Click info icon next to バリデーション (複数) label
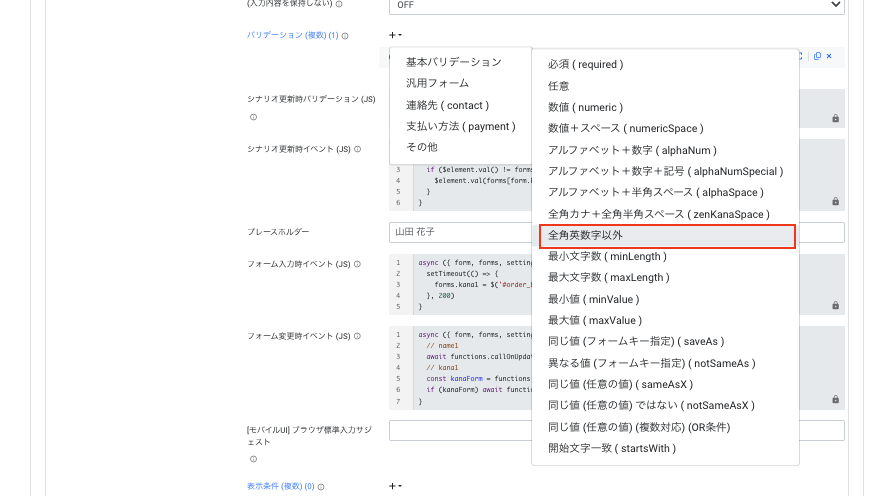888x496 pixels. point(345,36)
